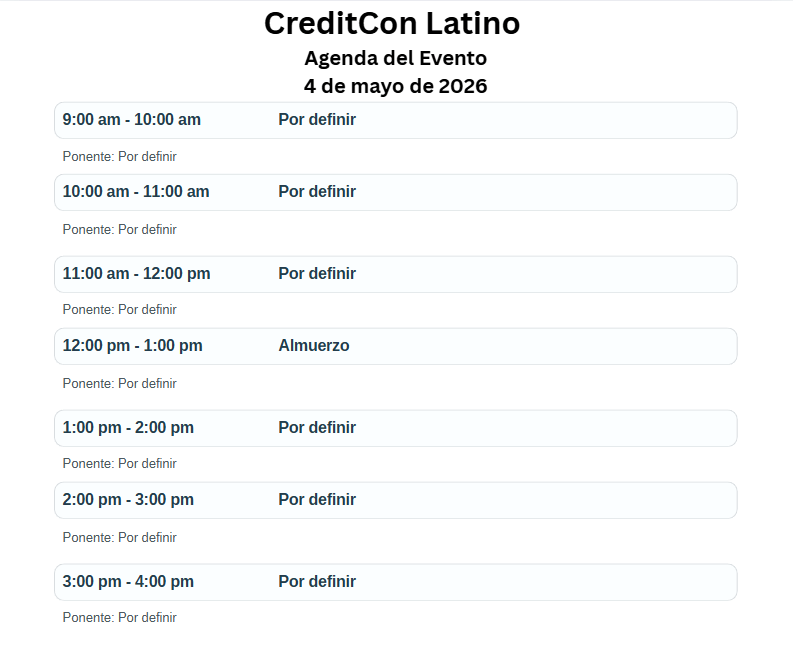793x645 pixels.
Task: Click "Por definir" title in the 9:00 am session
Action: point(317,120)
